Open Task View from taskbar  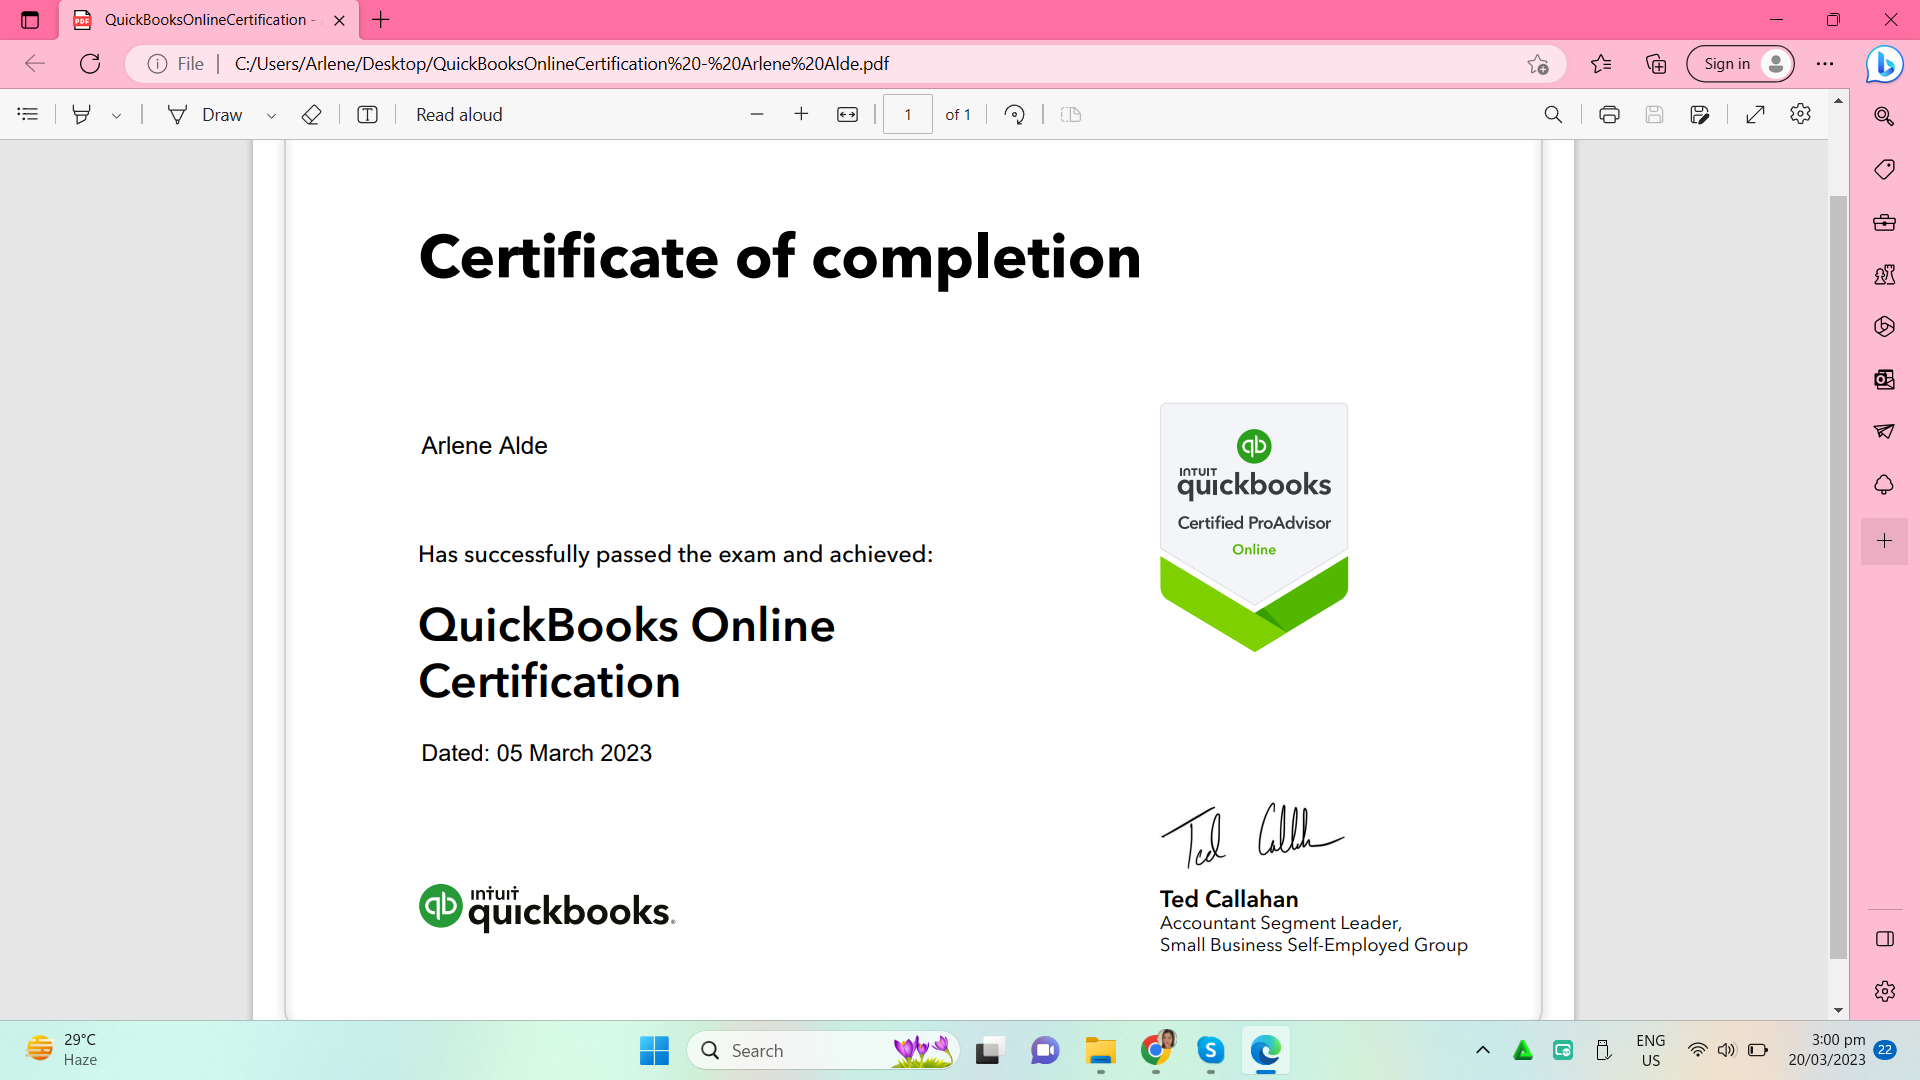coord(988,1050)
